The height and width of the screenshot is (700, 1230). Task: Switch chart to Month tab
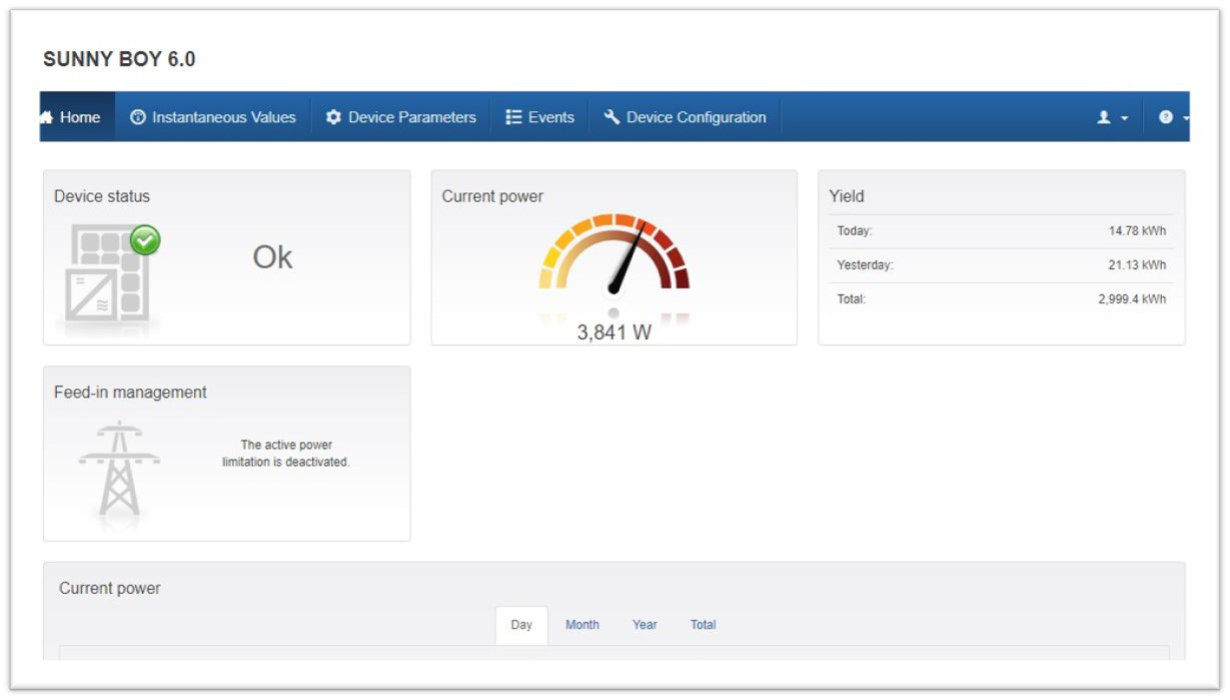point(582,625)
